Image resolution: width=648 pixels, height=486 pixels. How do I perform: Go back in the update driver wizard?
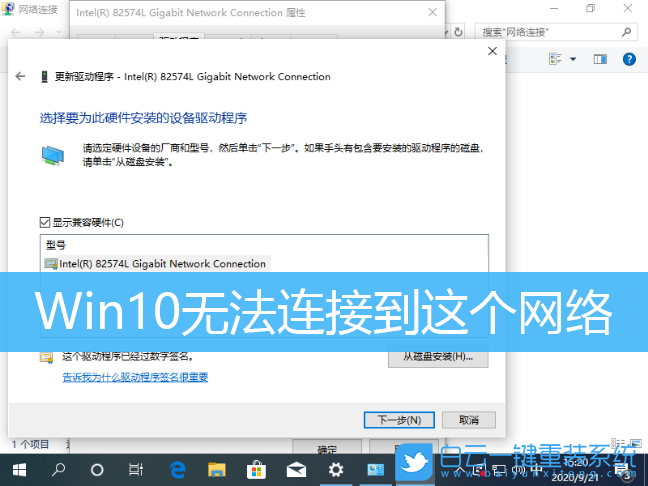20,76
